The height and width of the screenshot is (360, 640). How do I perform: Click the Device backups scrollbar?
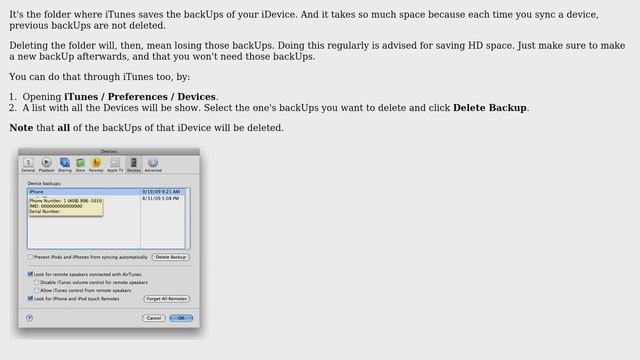pyautogui.click(x=187, y=218)
